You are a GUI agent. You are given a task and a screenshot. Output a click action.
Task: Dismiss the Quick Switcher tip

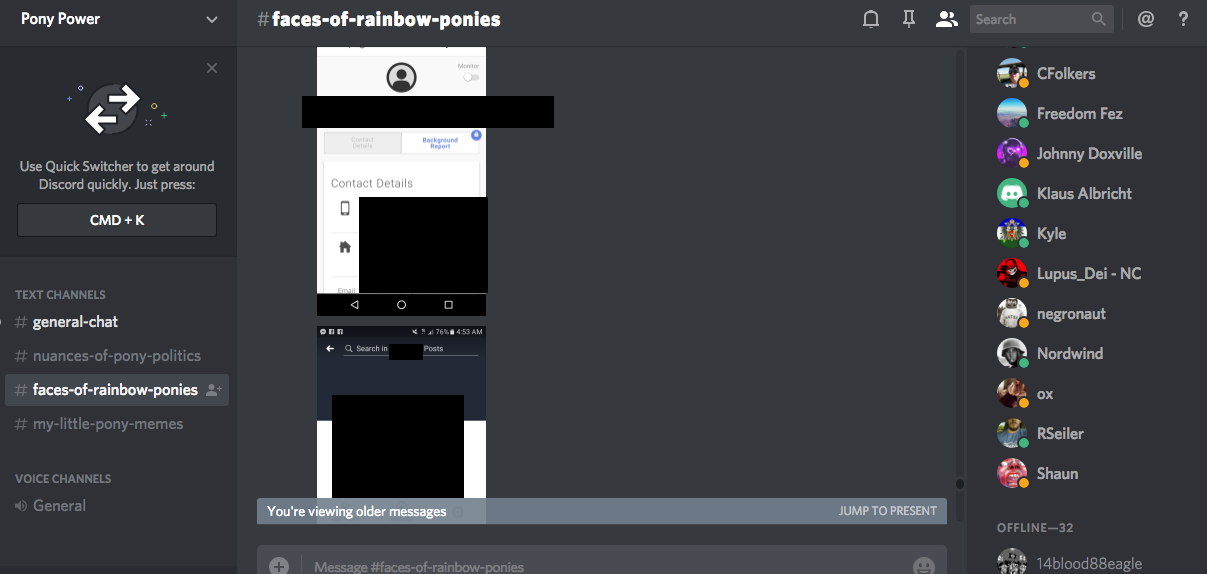pos(212,68)
